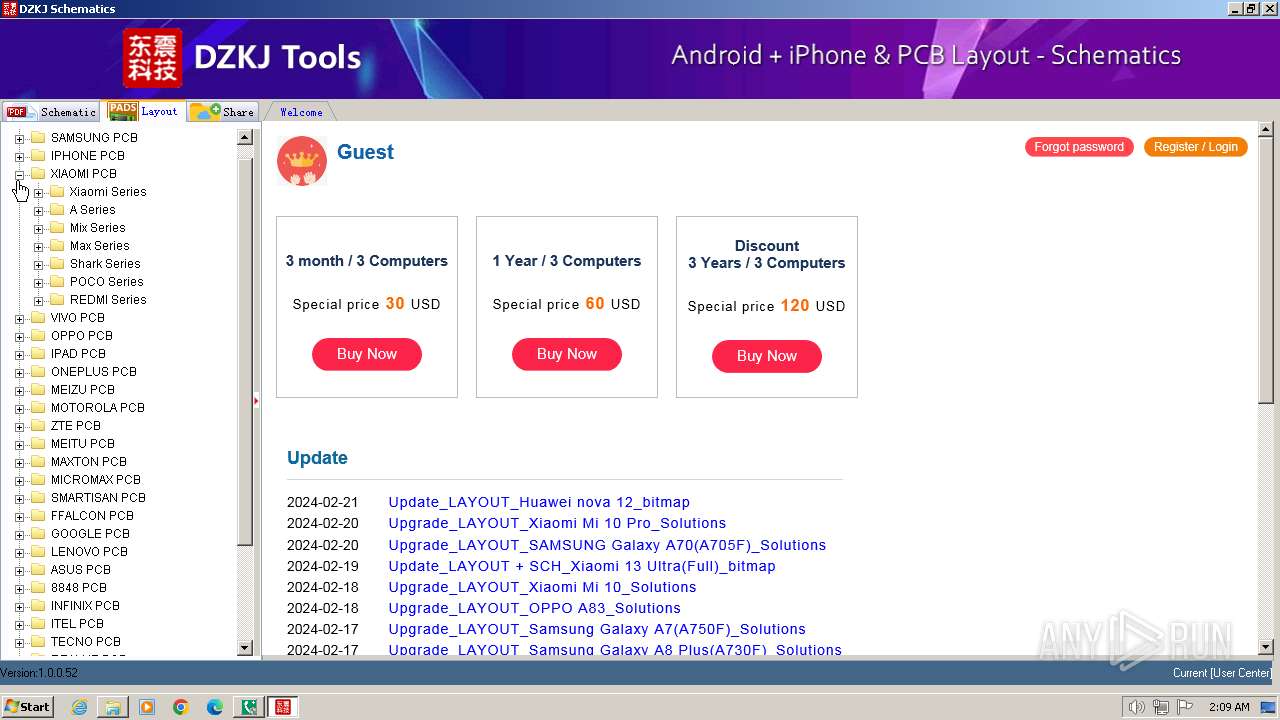Select FFALCON PCB tree item
1280x720 pixels.
tap(92, 516)
